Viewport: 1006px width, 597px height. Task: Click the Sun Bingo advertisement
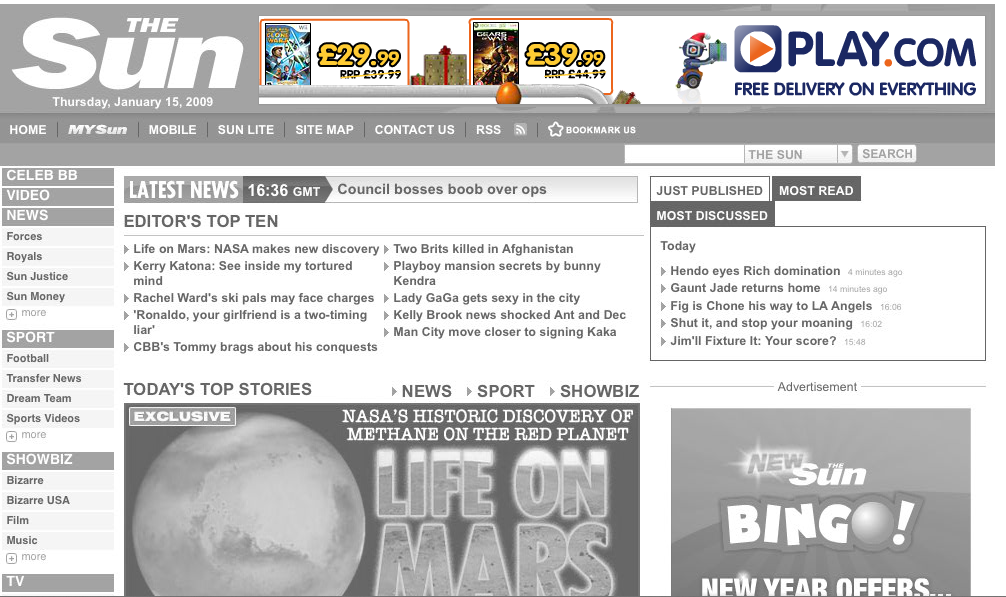point(821,502)
